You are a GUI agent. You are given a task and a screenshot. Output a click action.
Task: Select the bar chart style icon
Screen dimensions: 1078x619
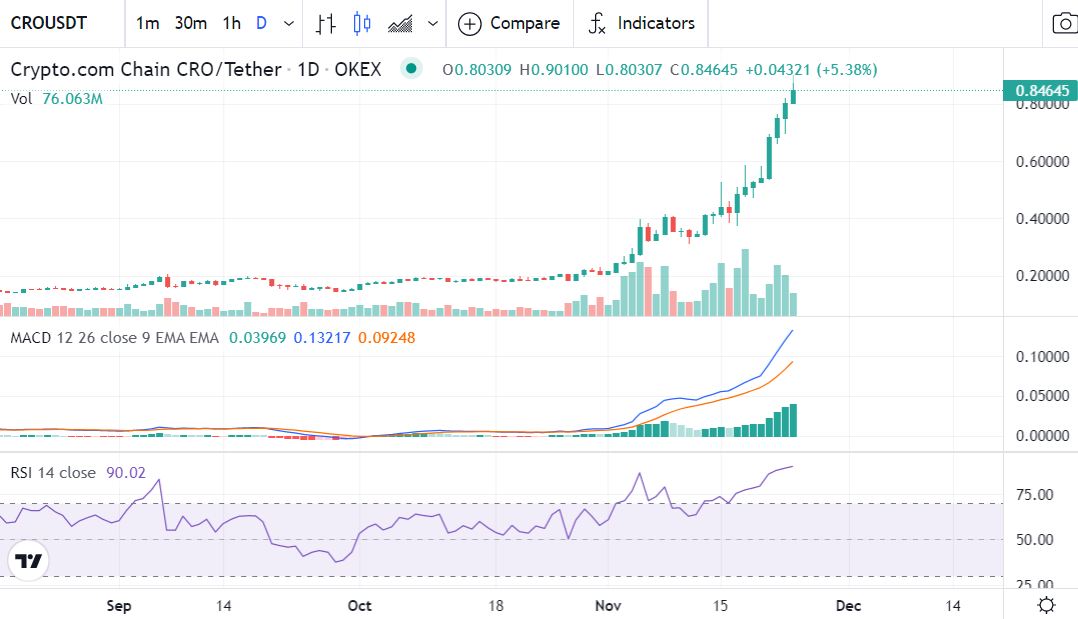[325, 23]
